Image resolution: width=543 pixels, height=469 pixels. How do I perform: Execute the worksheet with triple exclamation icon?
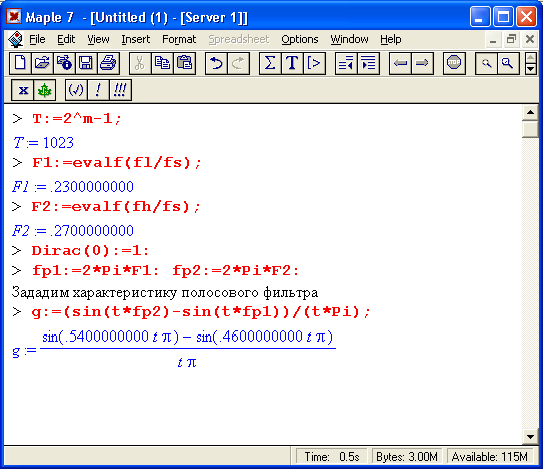(x=120, y=90)
